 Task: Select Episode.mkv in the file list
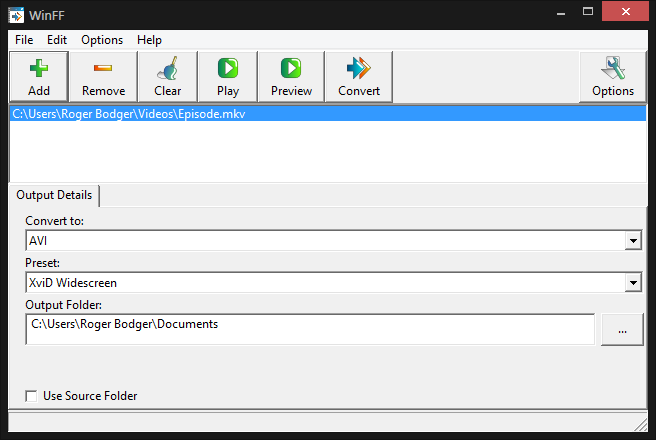point(129,114)
